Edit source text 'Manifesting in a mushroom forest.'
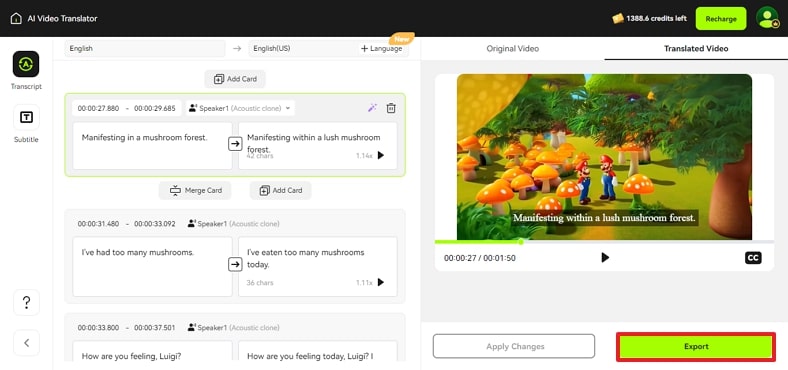This screenshot has height=370, width=788. (153, 146)
